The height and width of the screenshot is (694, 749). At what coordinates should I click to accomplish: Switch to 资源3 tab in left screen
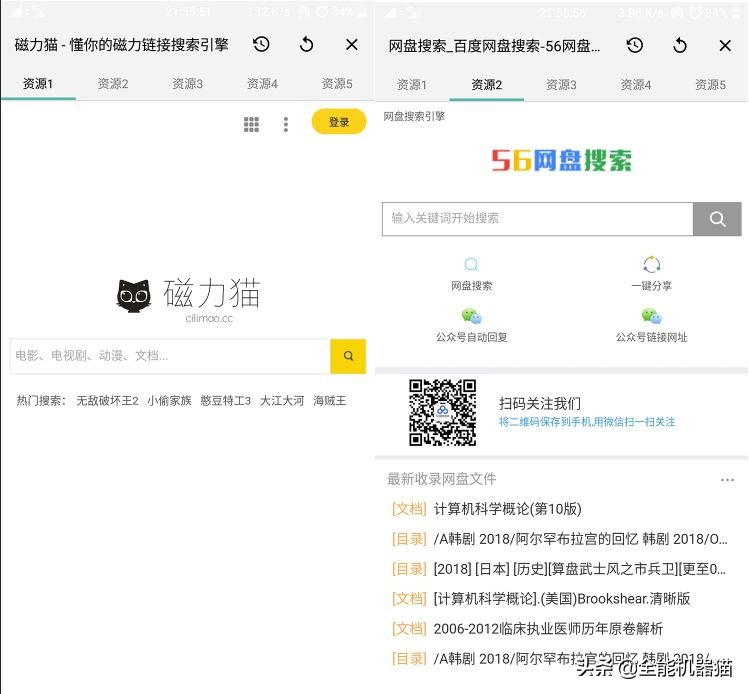(187, 84)
